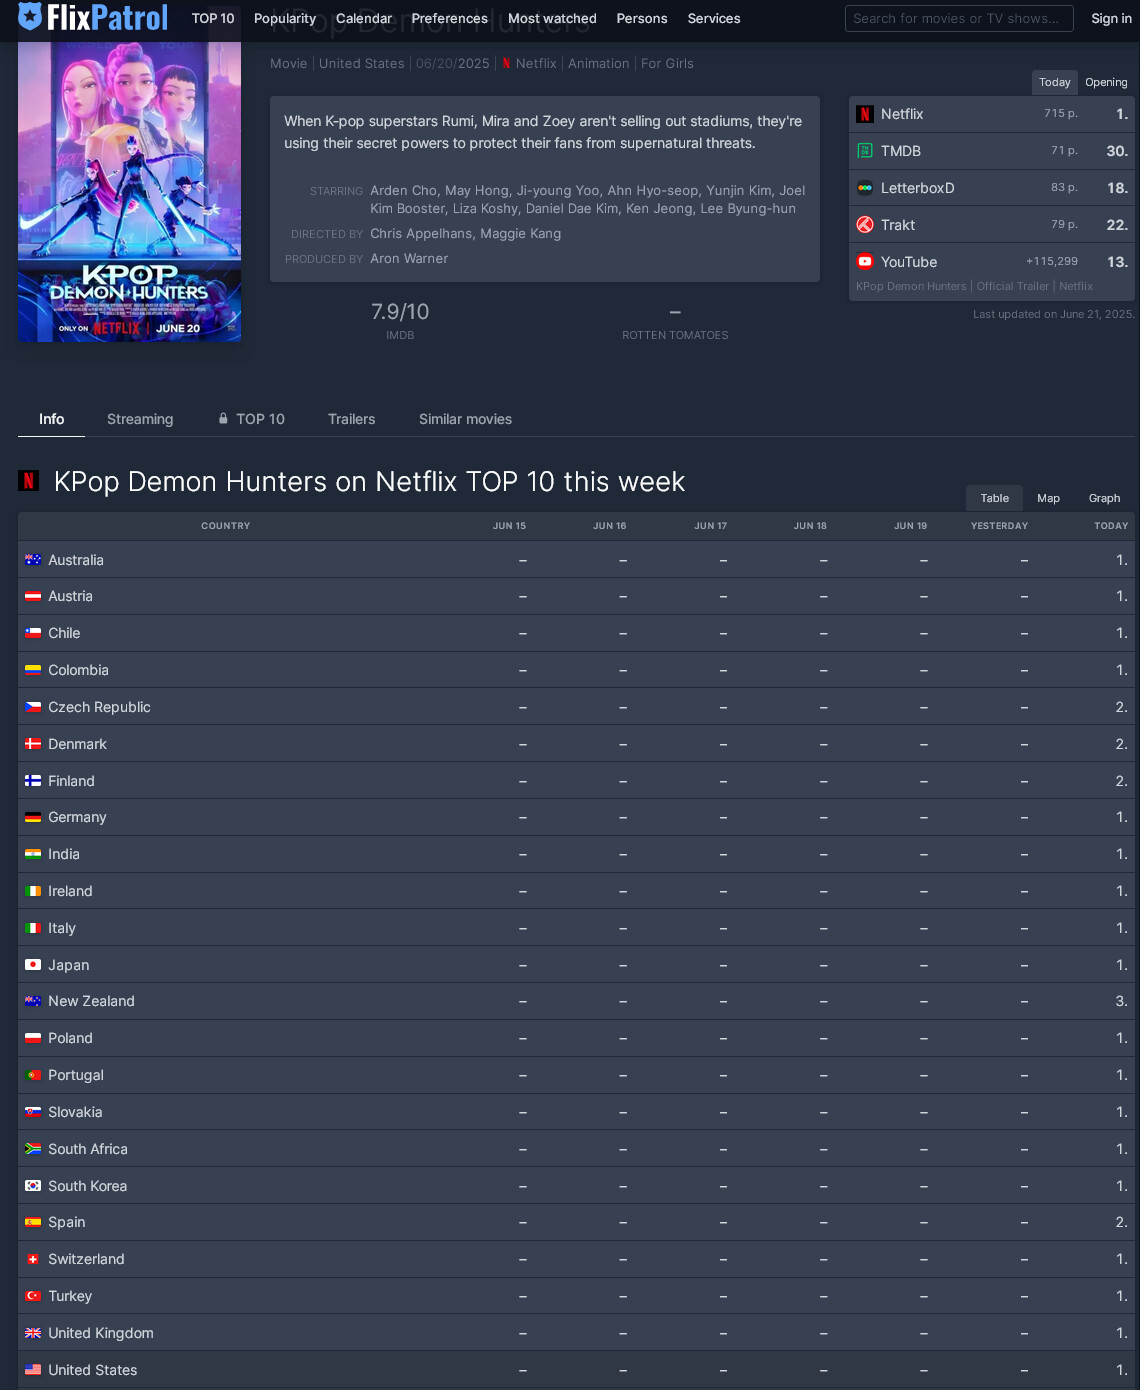Open the Similar movies tab
The height and width of the screenshot is (1390, 1140).
[x=465, y=419]
